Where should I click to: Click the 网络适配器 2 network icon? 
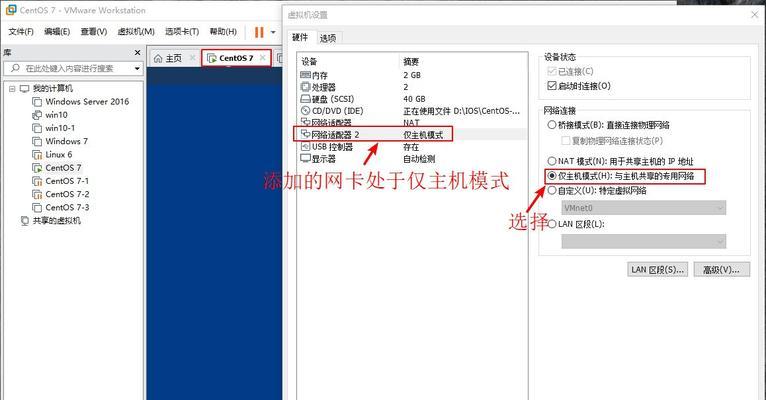click(305, 134)
